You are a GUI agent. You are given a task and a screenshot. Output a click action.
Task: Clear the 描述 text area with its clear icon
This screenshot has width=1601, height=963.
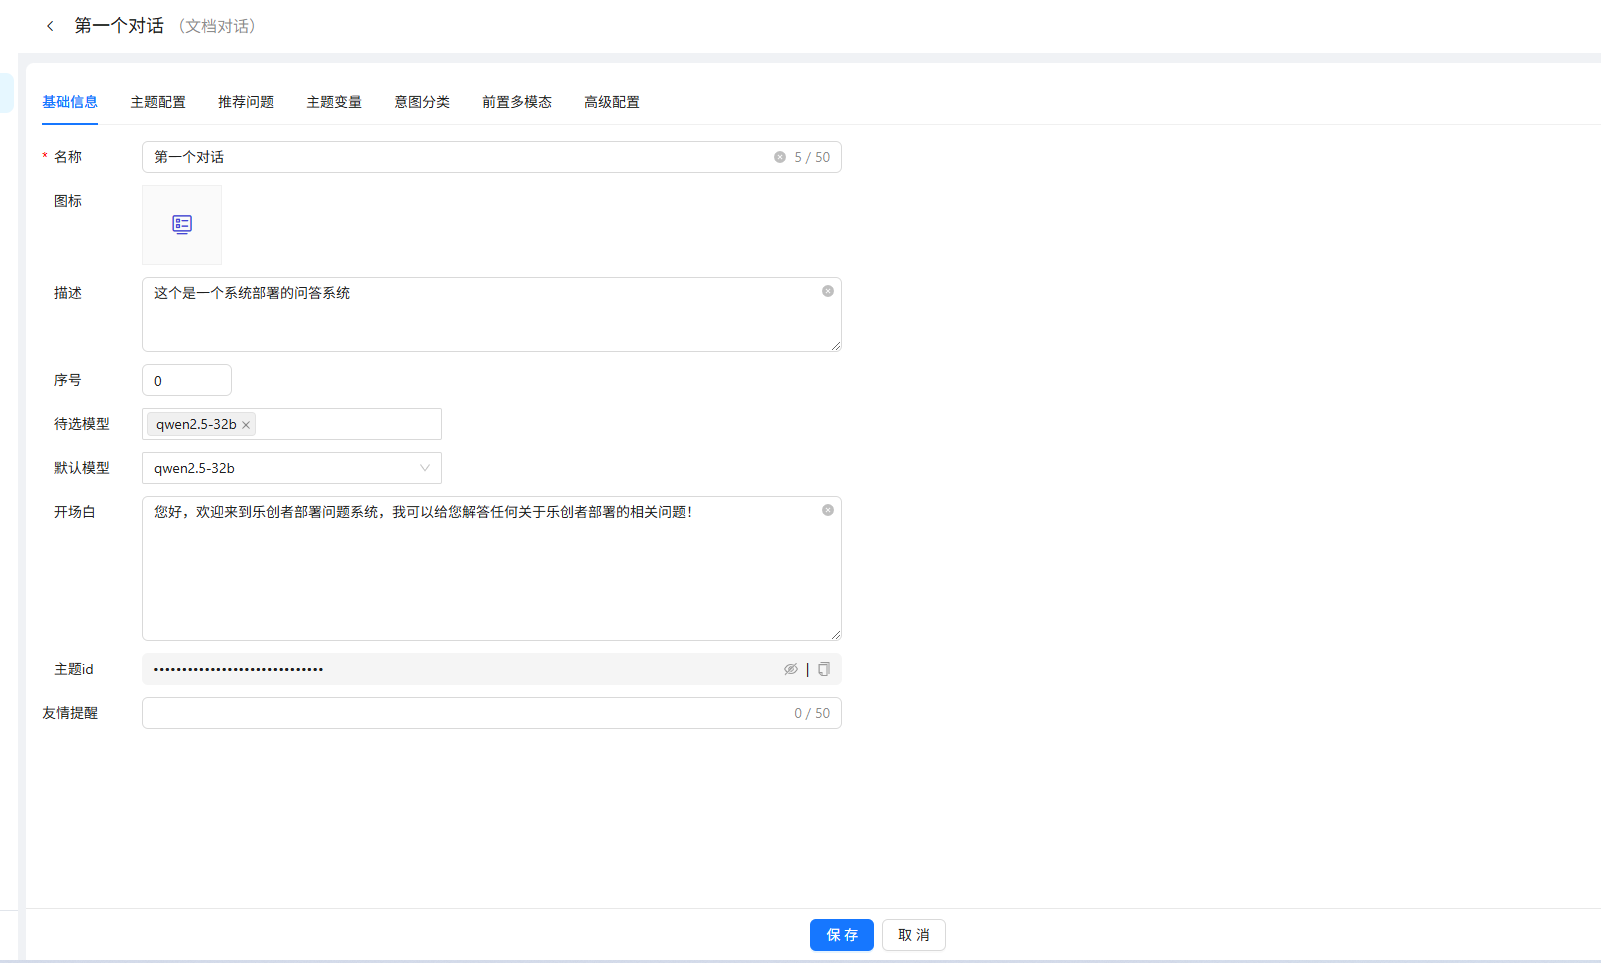(x=828, y=291)
